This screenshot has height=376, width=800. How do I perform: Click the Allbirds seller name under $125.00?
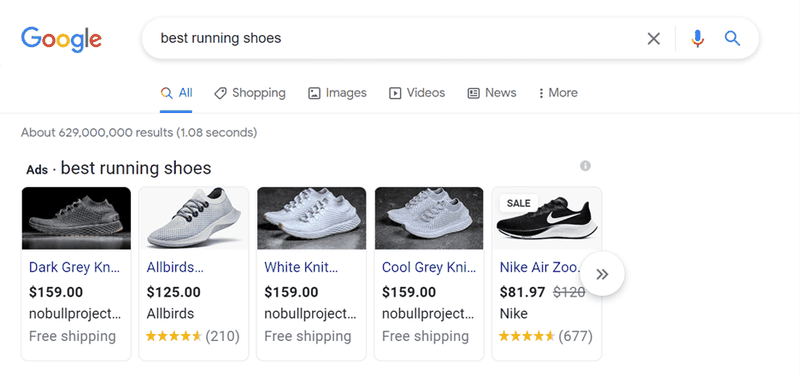click(170, 313)
